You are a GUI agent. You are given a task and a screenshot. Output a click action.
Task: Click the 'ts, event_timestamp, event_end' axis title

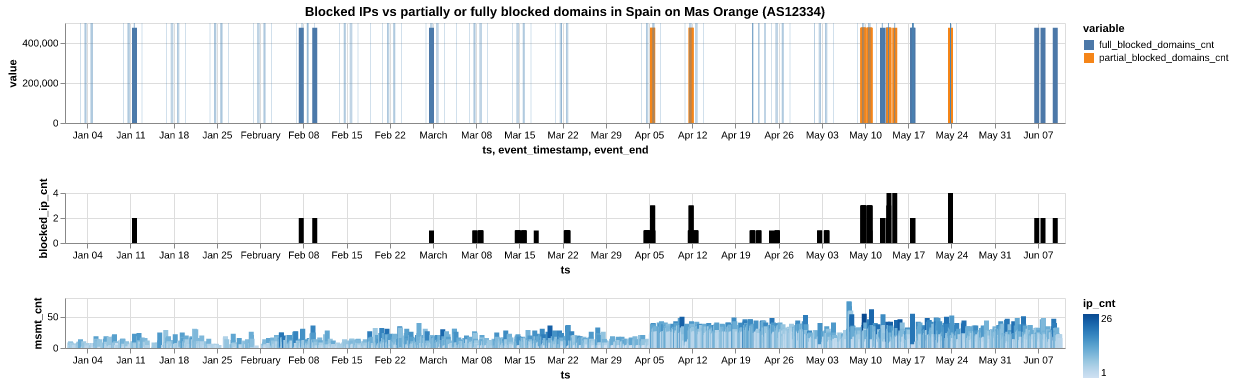tap(565, 150)
